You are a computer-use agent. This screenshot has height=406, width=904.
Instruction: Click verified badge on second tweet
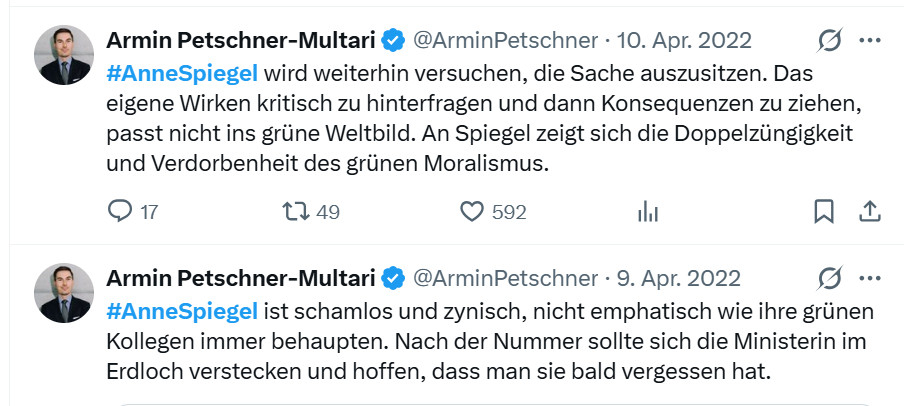[x=393, y=277]
